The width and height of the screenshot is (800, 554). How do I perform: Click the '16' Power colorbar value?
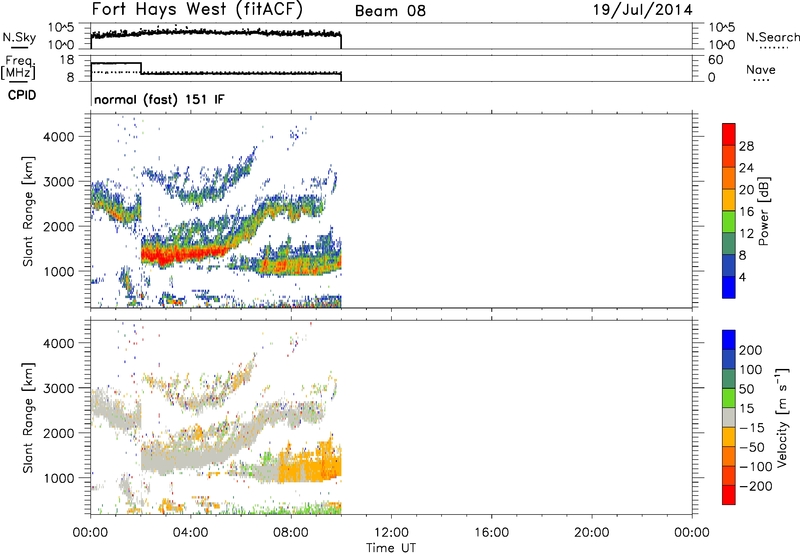(746, 212)
